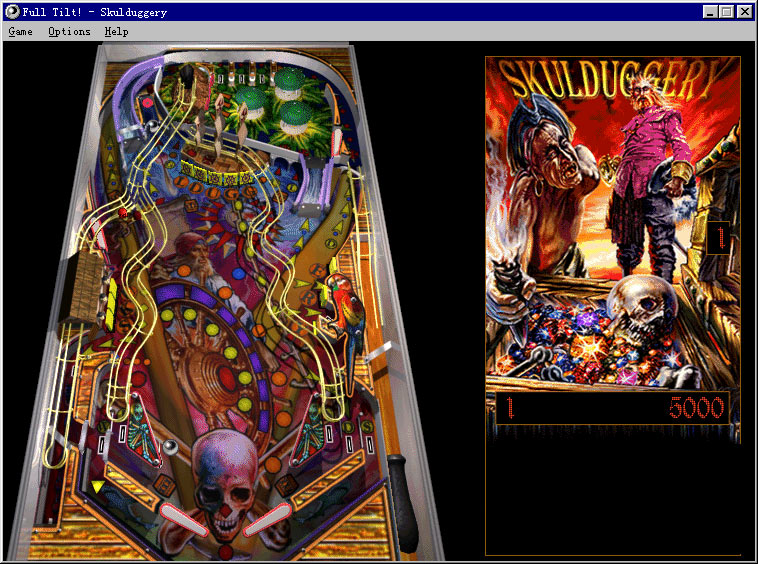
Task: Click the black cannon at top of table
Action: tap(187, 75)
